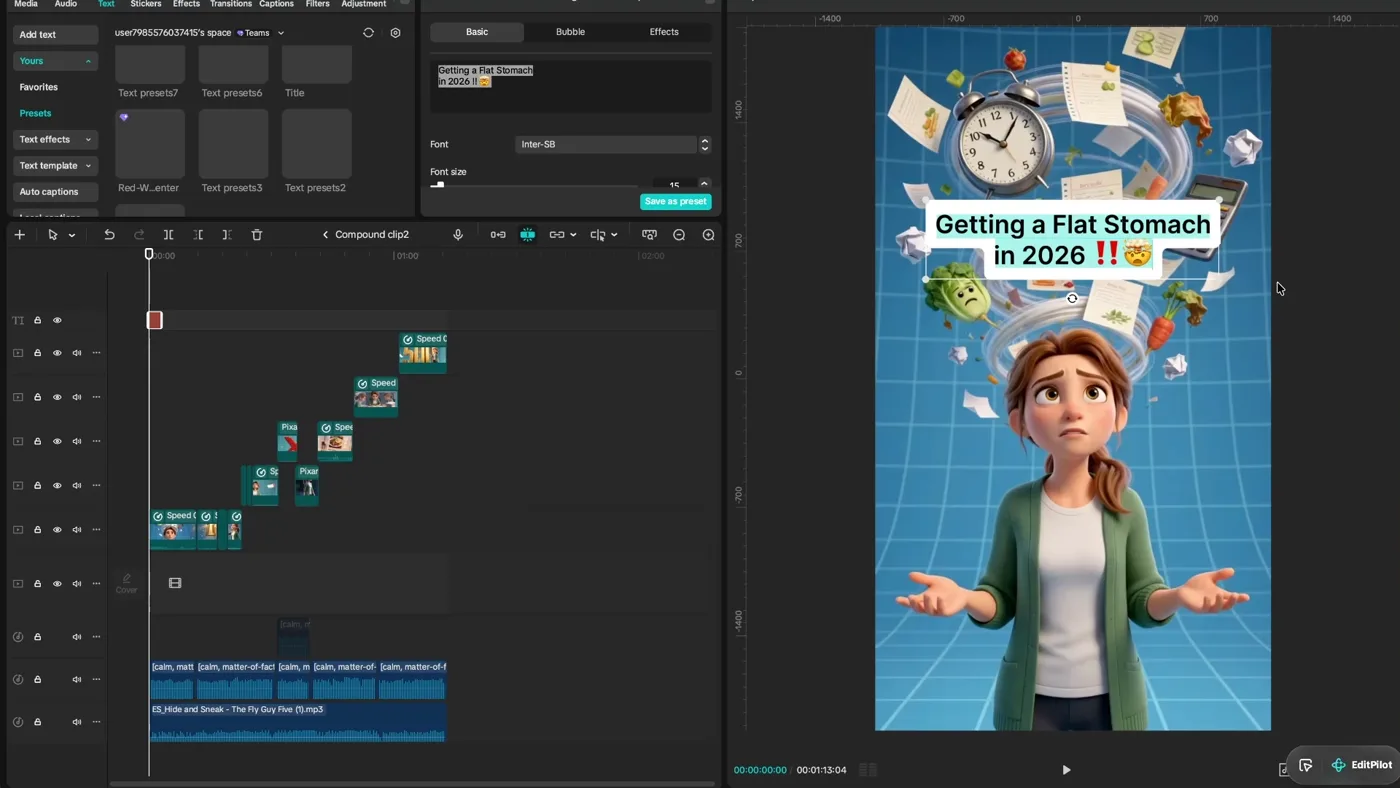Split the clip at the playhead
Image resolution: width=1400 pixels, height=788 pixels.
coord(168,235)
